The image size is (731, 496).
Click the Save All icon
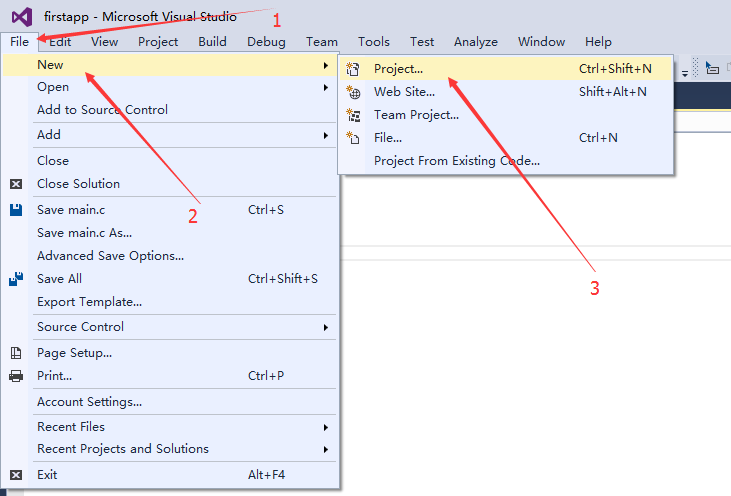(16, 279)
